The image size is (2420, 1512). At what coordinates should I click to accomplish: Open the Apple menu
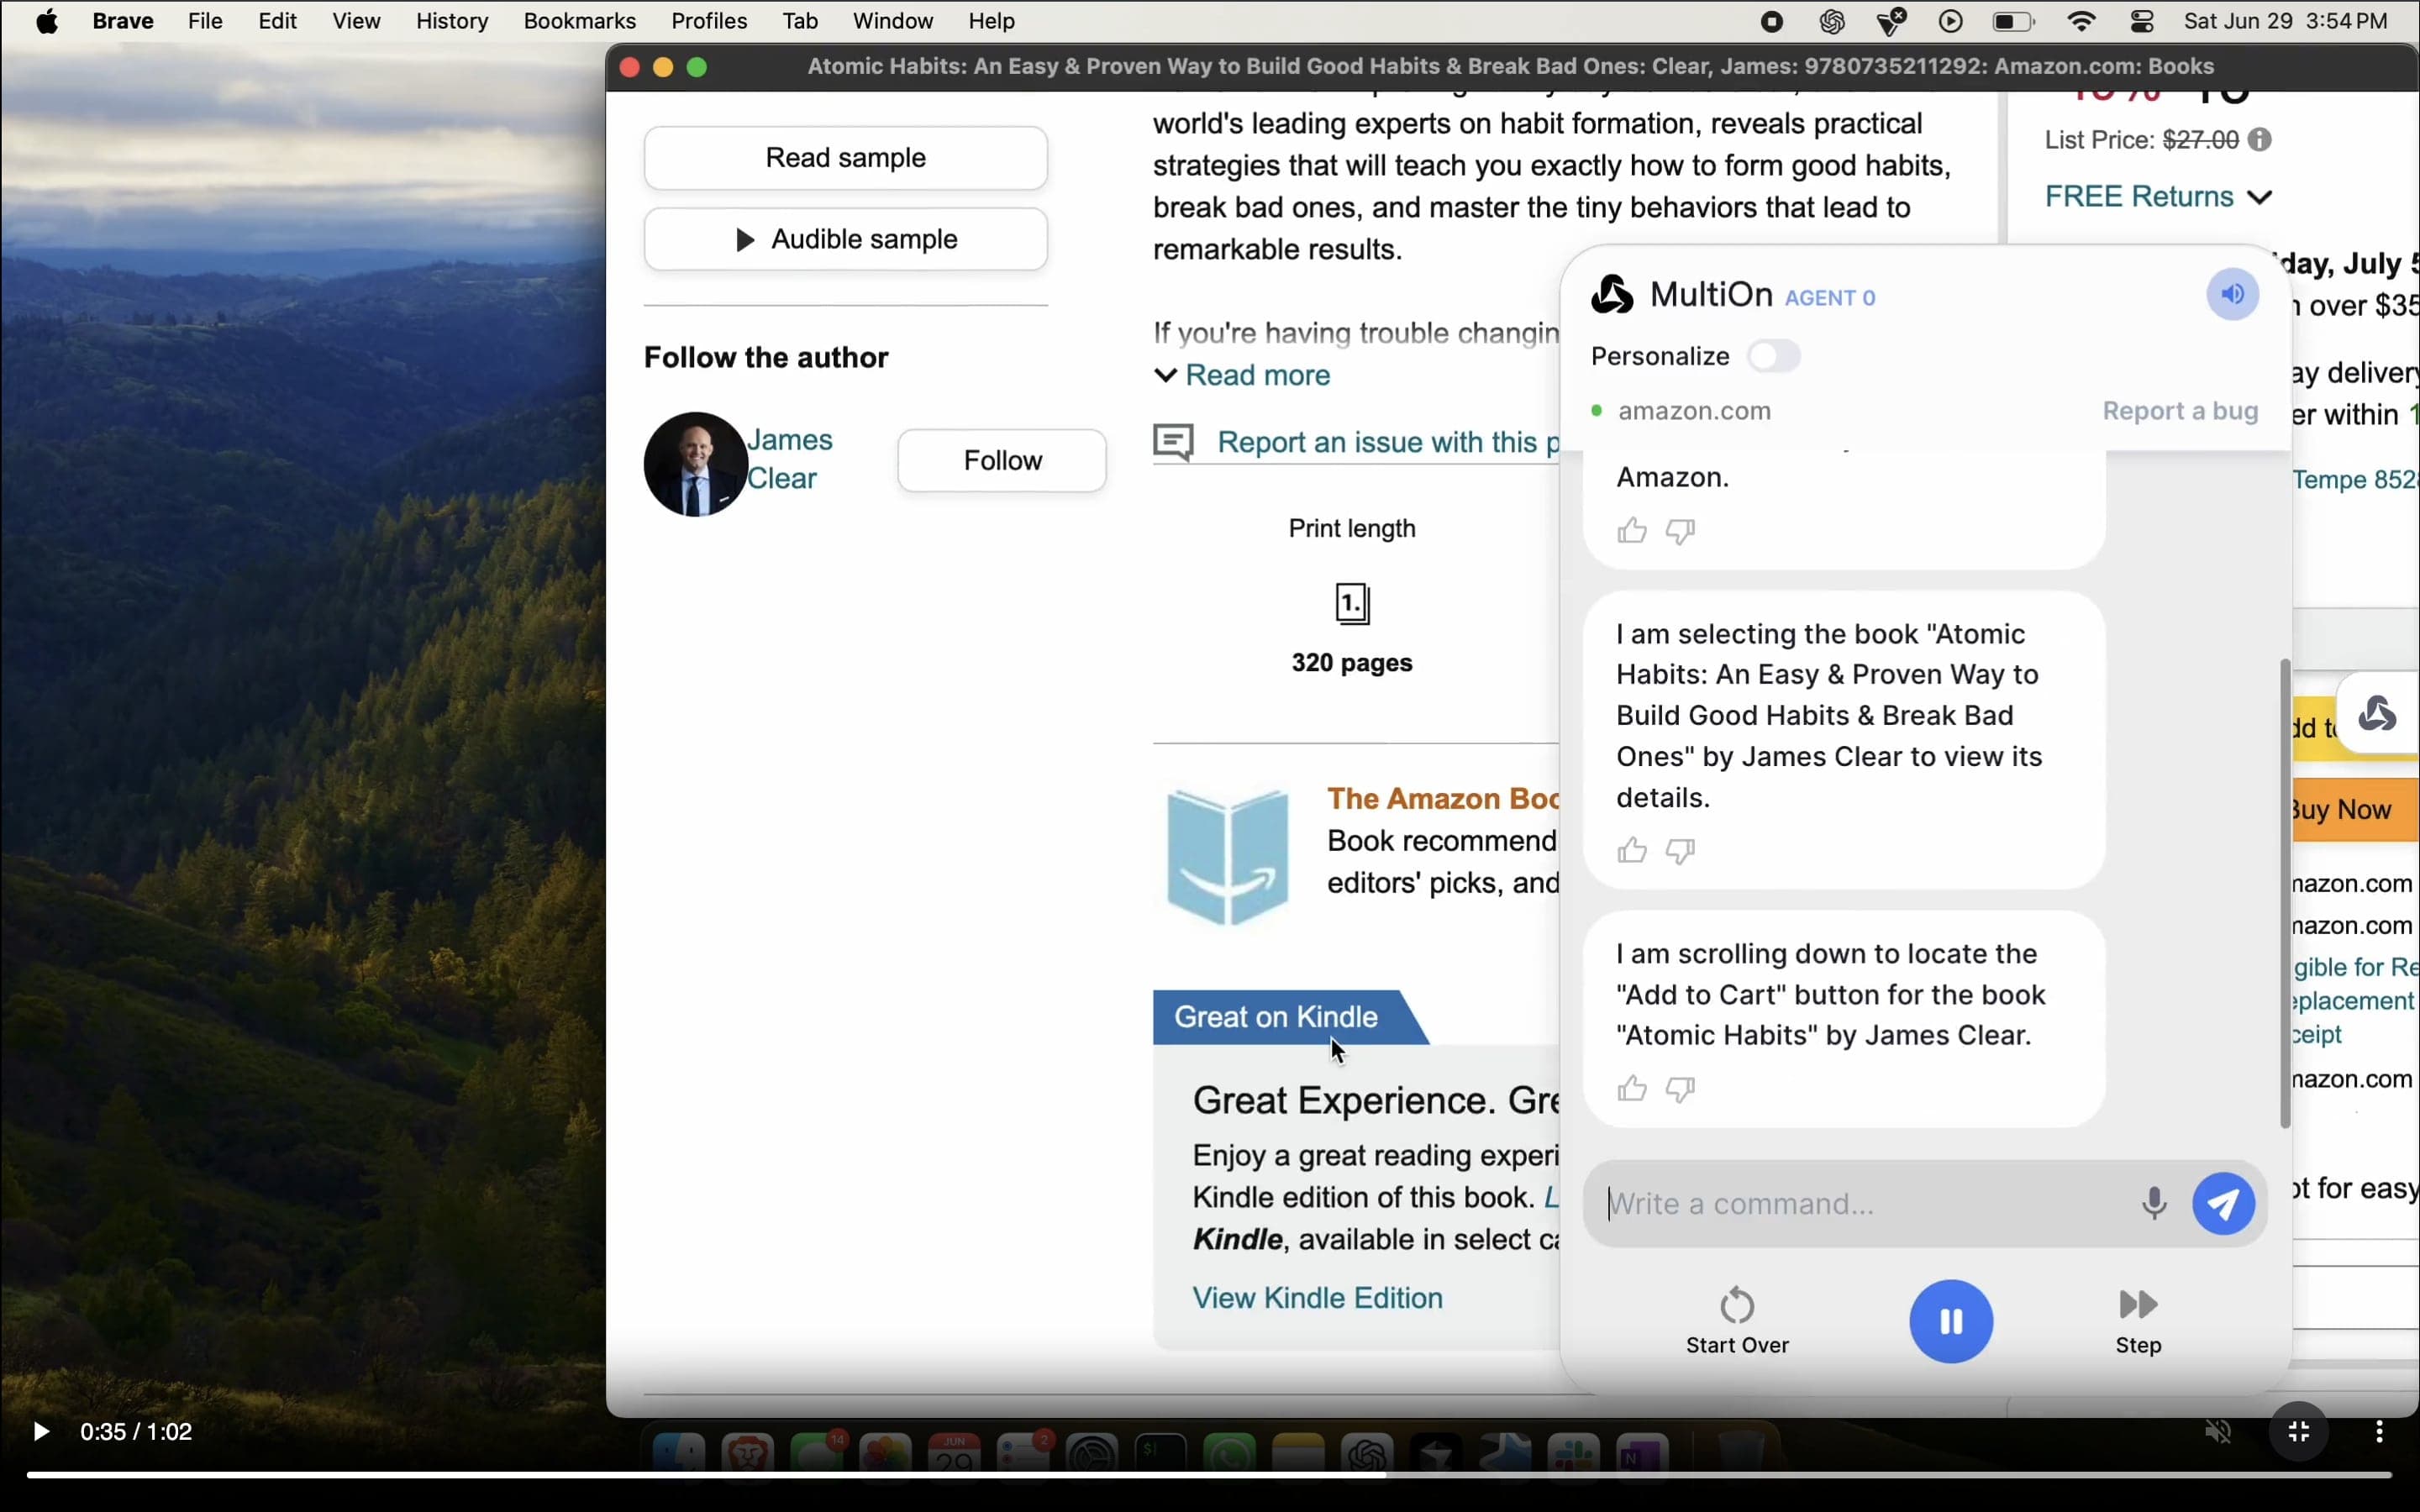(x=47, y=21)
